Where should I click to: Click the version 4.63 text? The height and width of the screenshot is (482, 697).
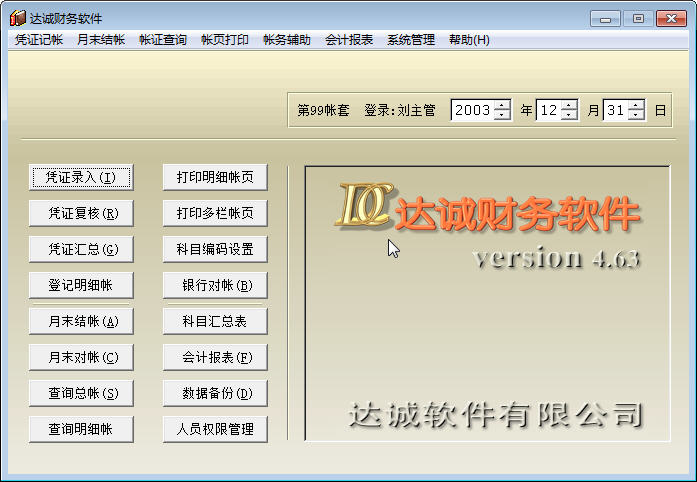[557, 257]
